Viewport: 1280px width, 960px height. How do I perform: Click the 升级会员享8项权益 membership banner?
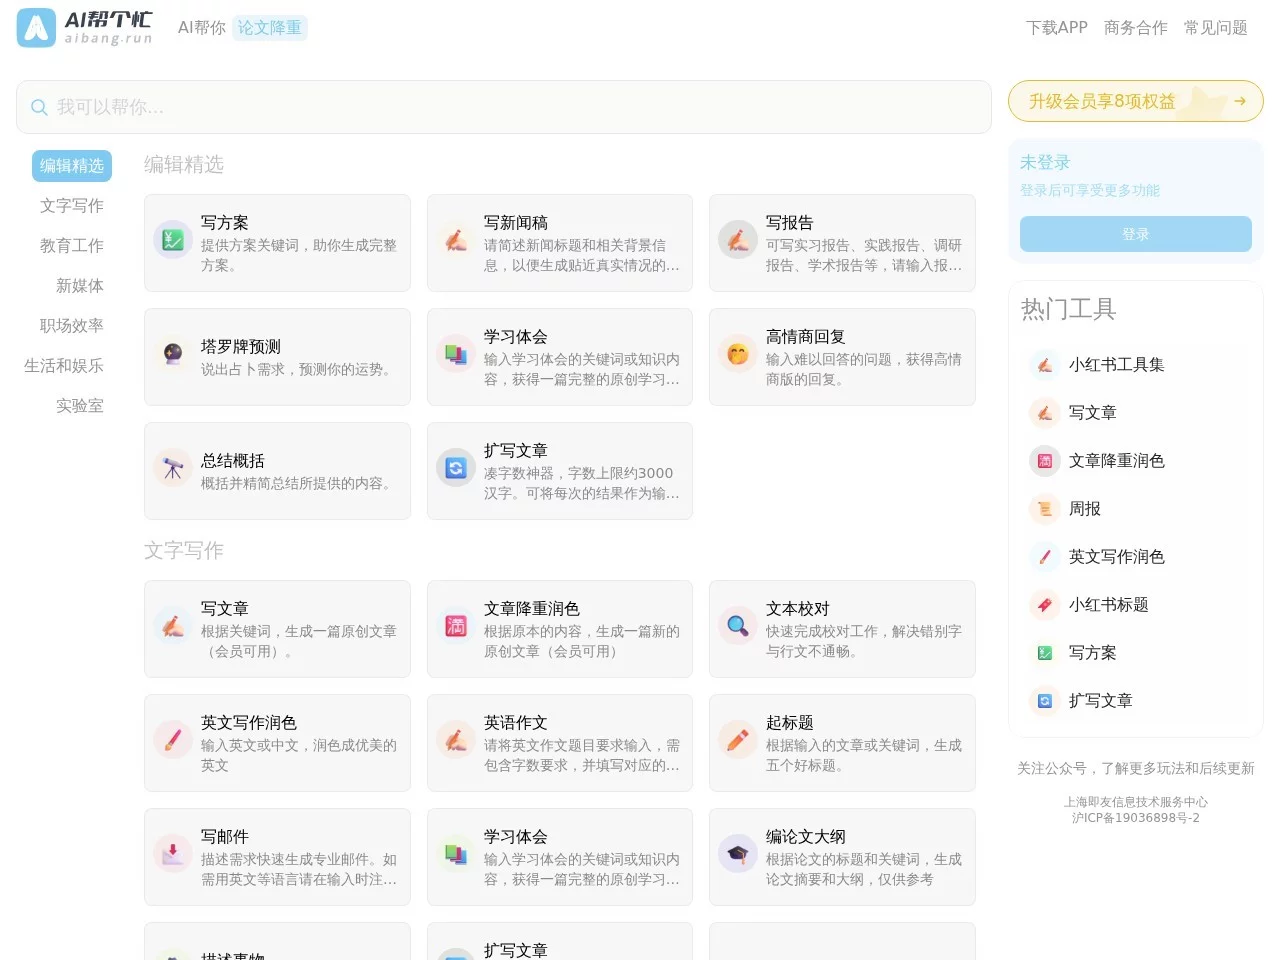1135,101
